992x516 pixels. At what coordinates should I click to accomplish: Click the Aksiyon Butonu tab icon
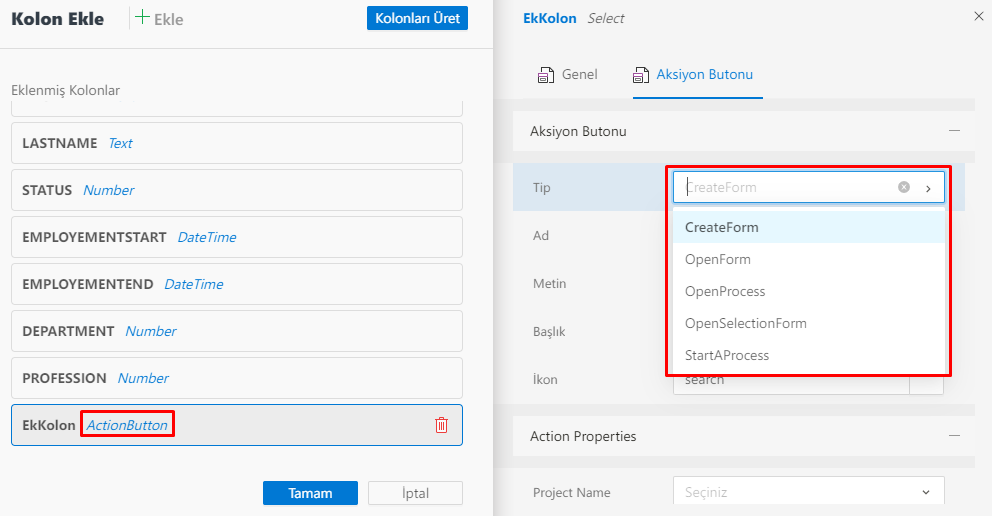(x=641, y=75)
